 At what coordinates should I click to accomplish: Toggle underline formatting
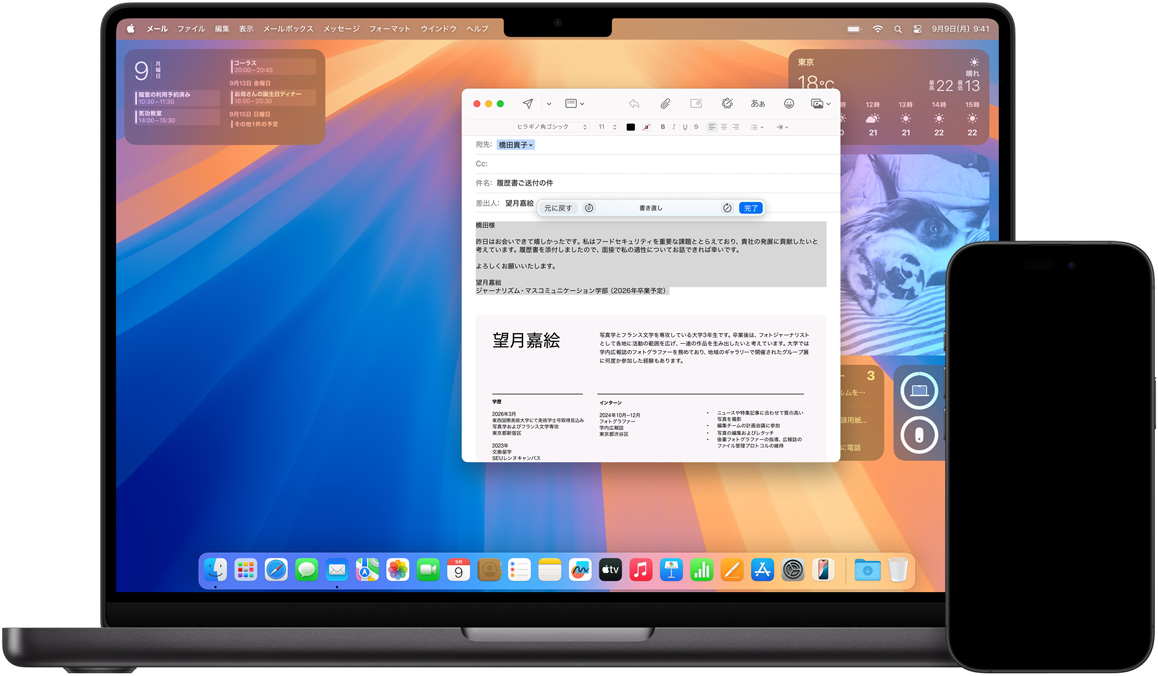685,127
